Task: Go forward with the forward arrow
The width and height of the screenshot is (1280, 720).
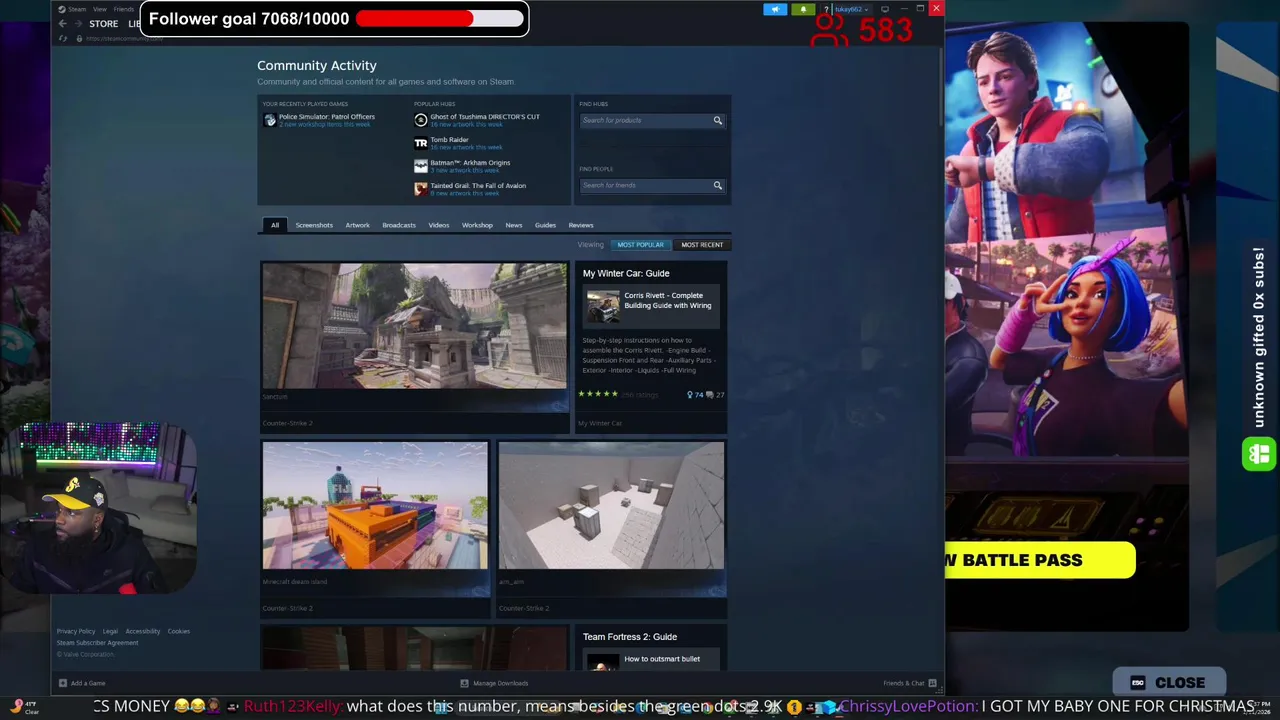Action: pos(78,23)
